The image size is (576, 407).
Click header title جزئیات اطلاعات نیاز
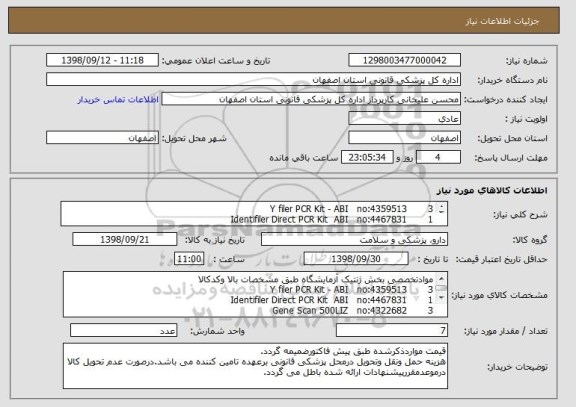pos(502,21)
